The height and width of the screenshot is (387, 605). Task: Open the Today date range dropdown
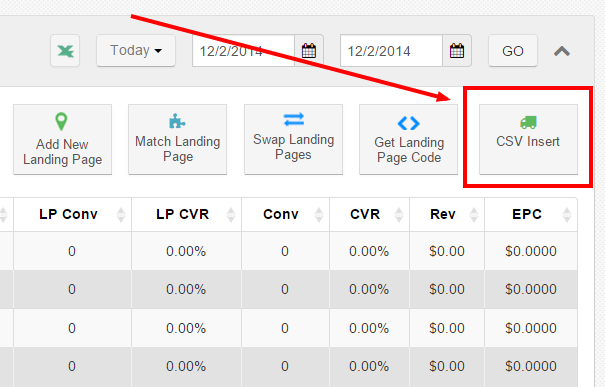tap(136, 51)
